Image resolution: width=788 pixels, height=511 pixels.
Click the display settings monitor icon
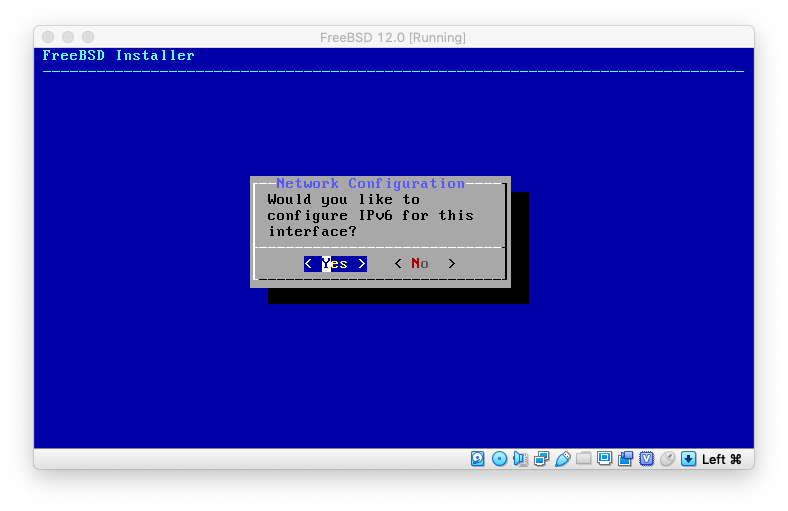coord(604,459)
